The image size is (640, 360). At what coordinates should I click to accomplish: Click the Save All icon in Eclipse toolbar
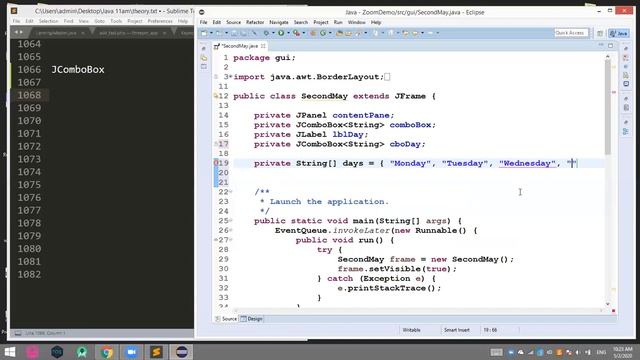pyautogui.click(x=244, y=33)
